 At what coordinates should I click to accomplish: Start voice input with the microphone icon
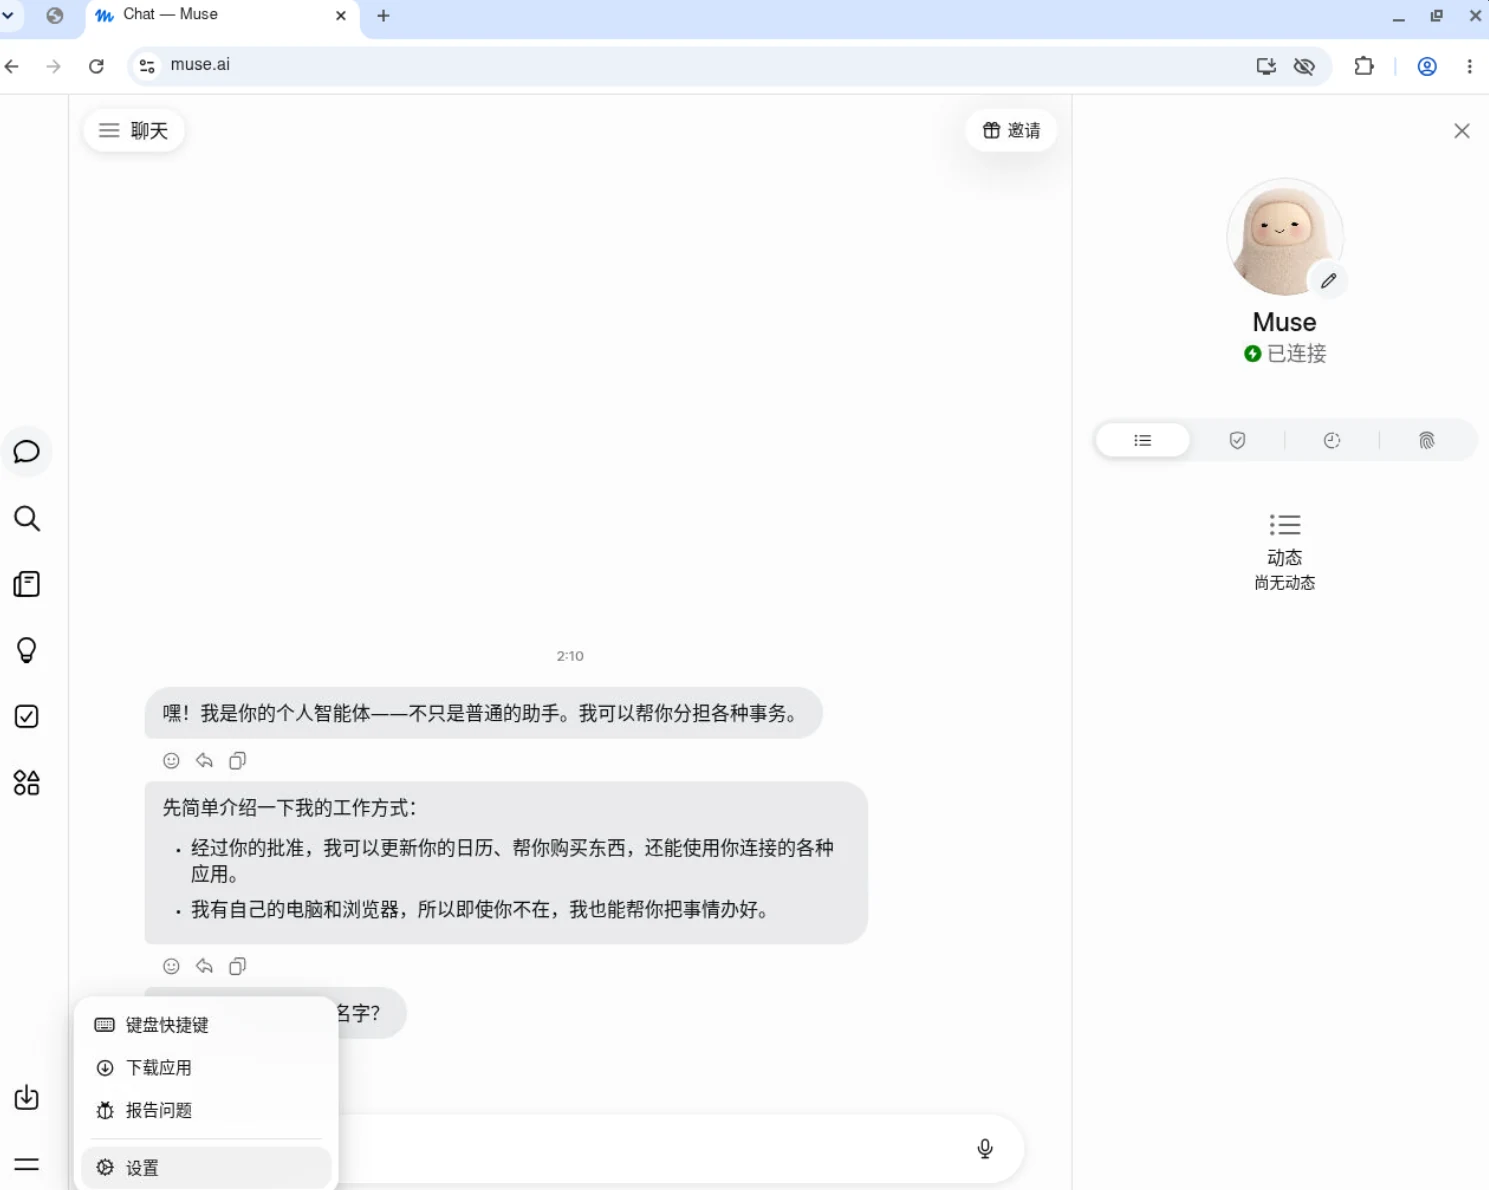(985, 1148)
